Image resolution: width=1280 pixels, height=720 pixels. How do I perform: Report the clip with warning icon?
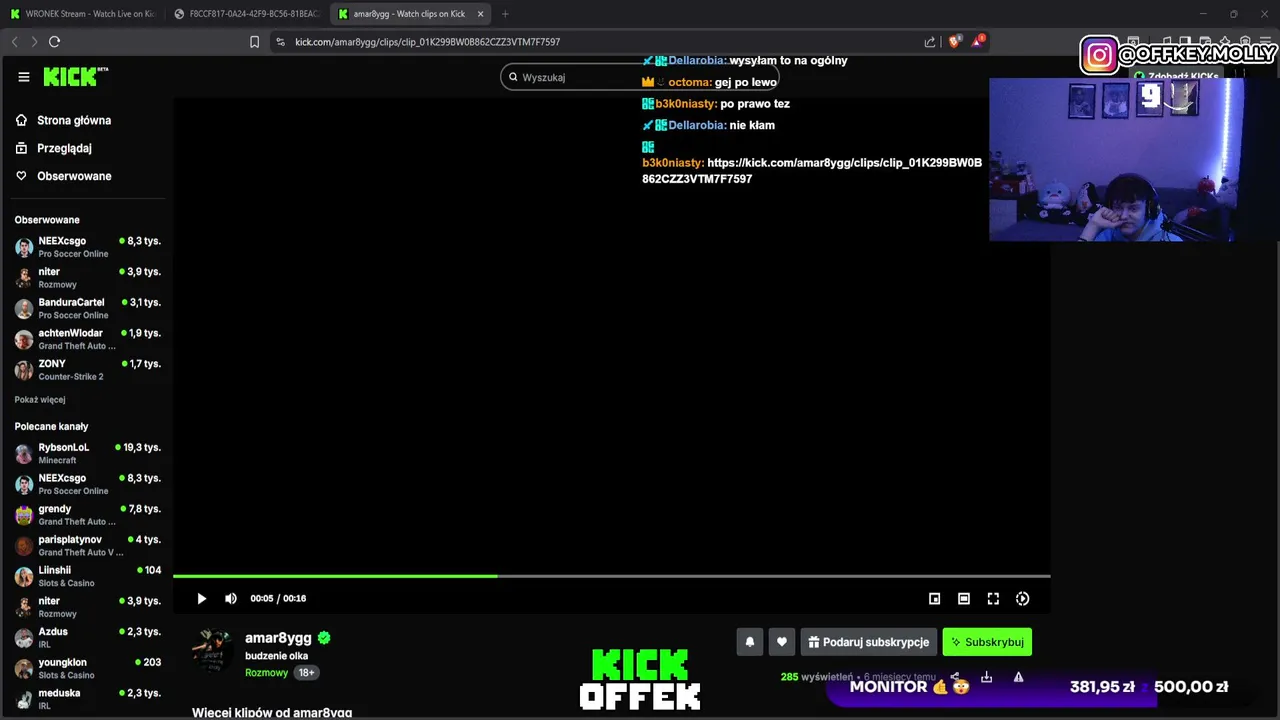click(1018, 677)
